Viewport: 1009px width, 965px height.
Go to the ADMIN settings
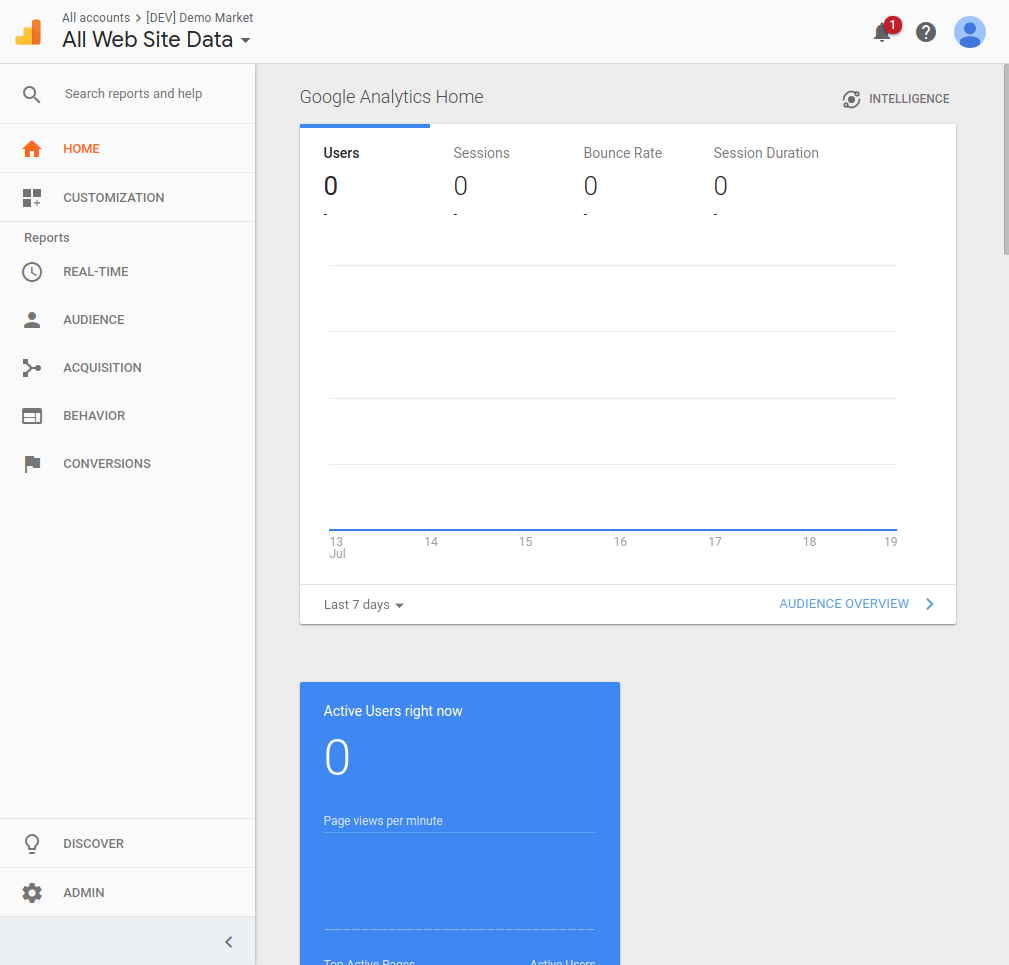click(127, 892)
